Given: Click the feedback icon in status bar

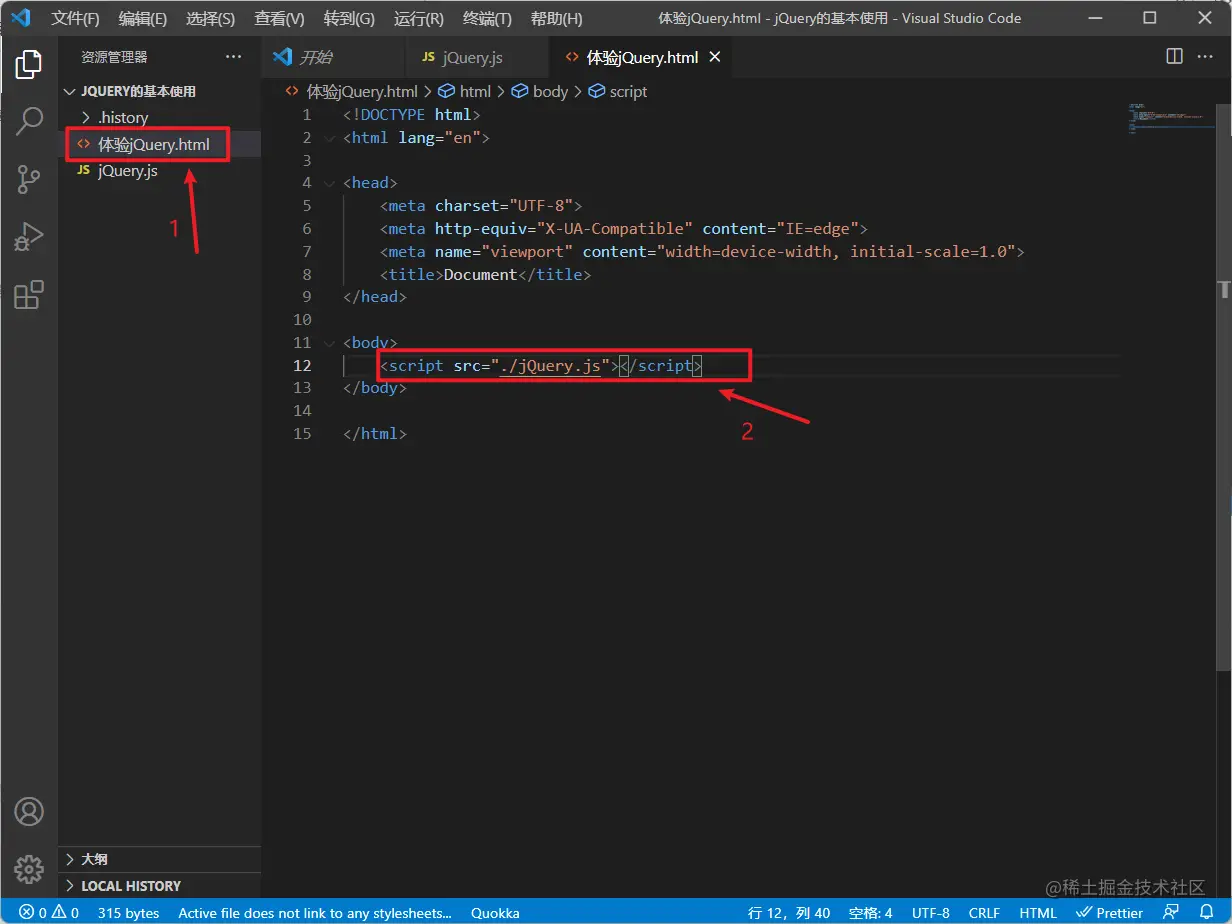Looking at the screenshot, I should [1171, 912].
